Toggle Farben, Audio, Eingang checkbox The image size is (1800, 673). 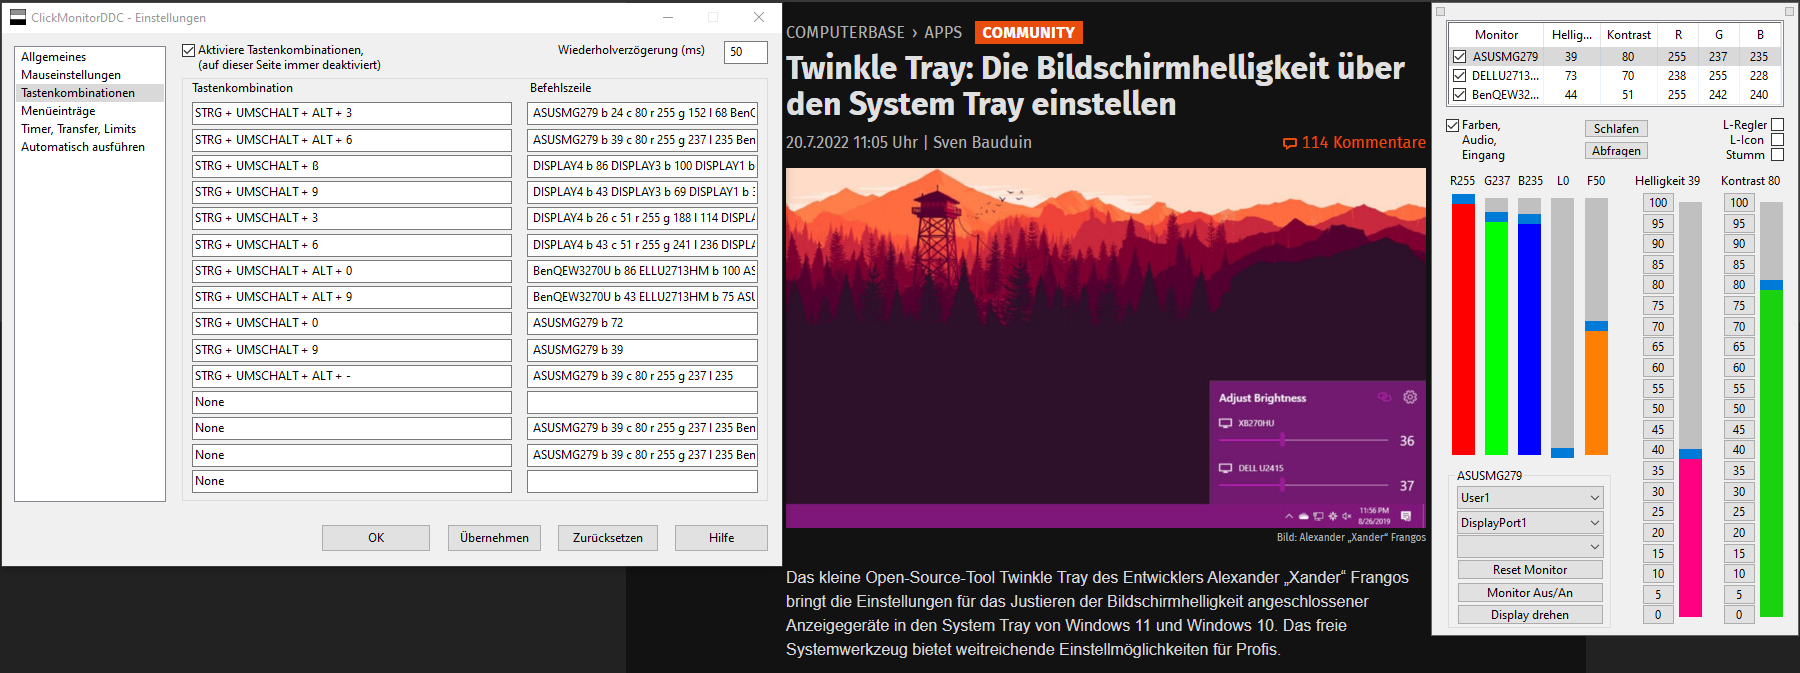point(1452,125)
